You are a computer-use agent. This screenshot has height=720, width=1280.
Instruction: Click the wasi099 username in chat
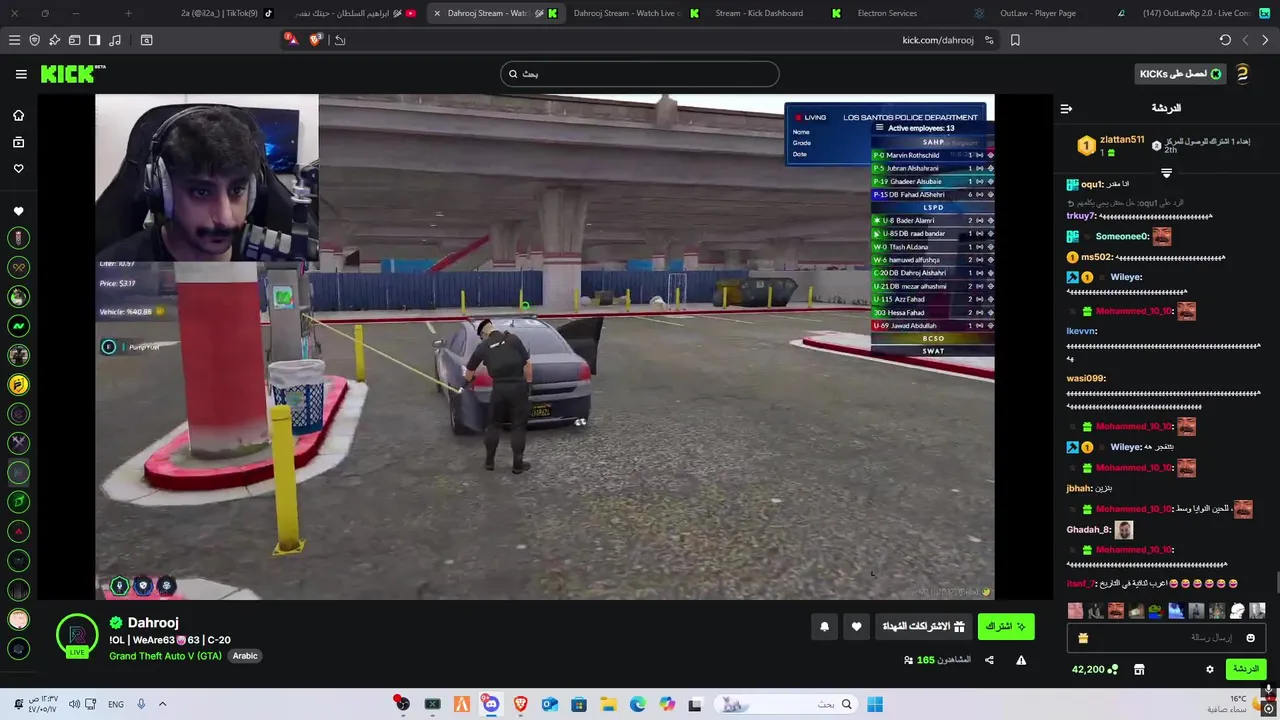[1085, 378]
